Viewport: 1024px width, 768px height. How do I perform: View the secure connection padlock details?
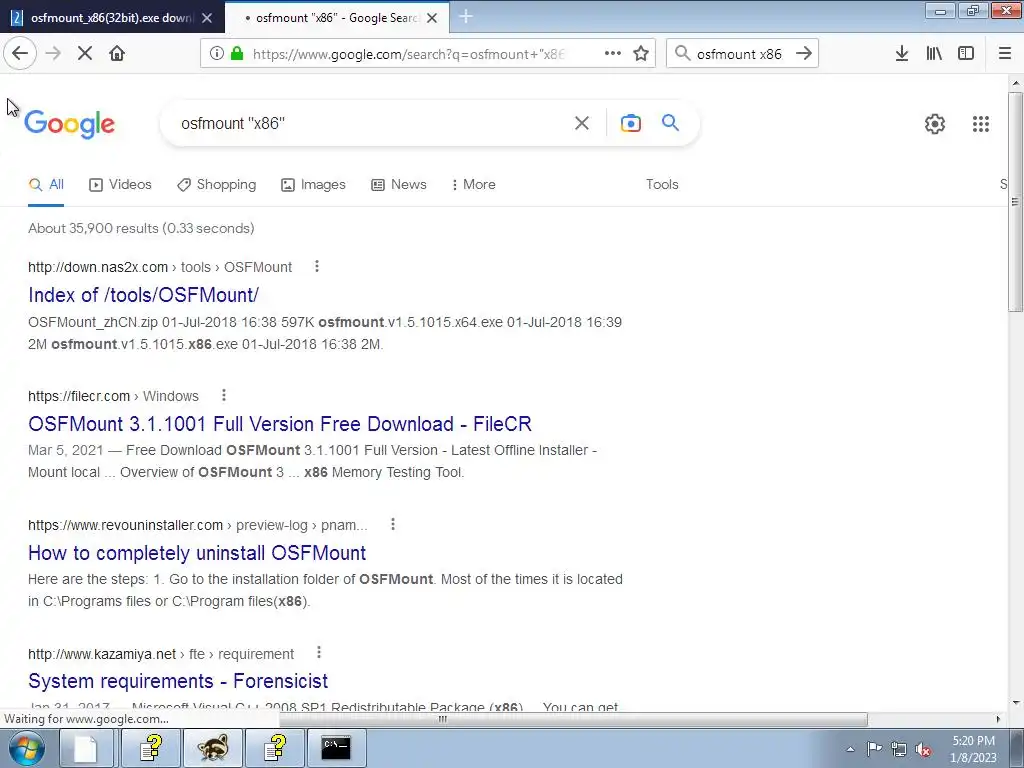(236, 54)
